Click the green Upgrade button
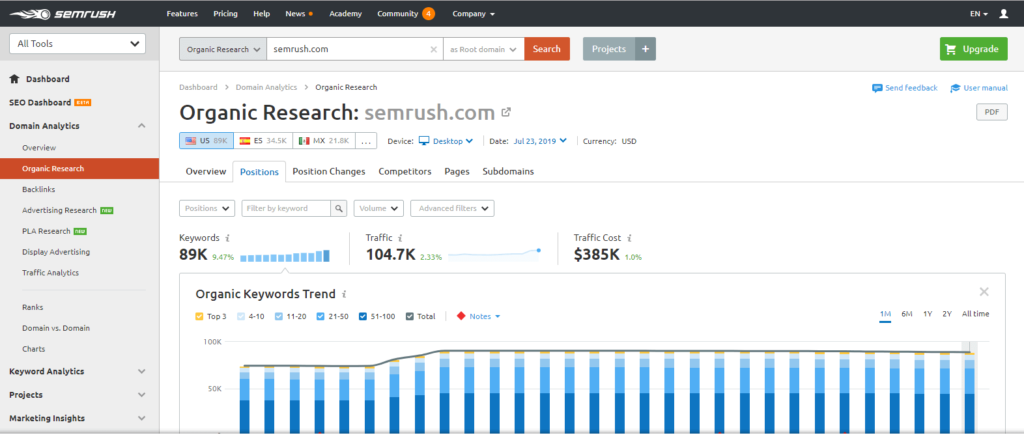The width and height of the screenshot is (1024, 444). click(x=974, y=49)
